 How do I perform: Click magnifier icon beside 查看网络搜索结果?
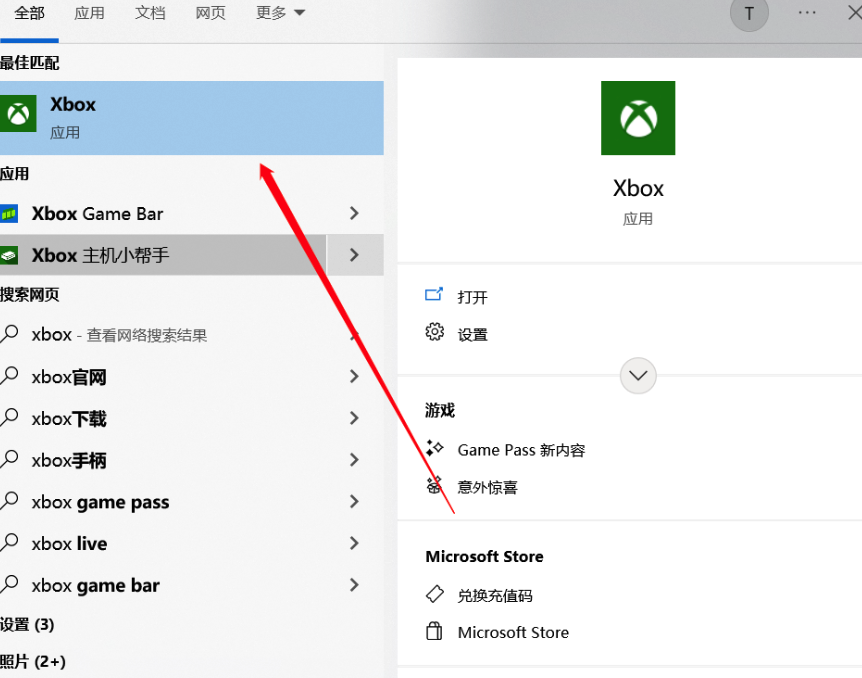pyautogui.click(x=9, y=334)
